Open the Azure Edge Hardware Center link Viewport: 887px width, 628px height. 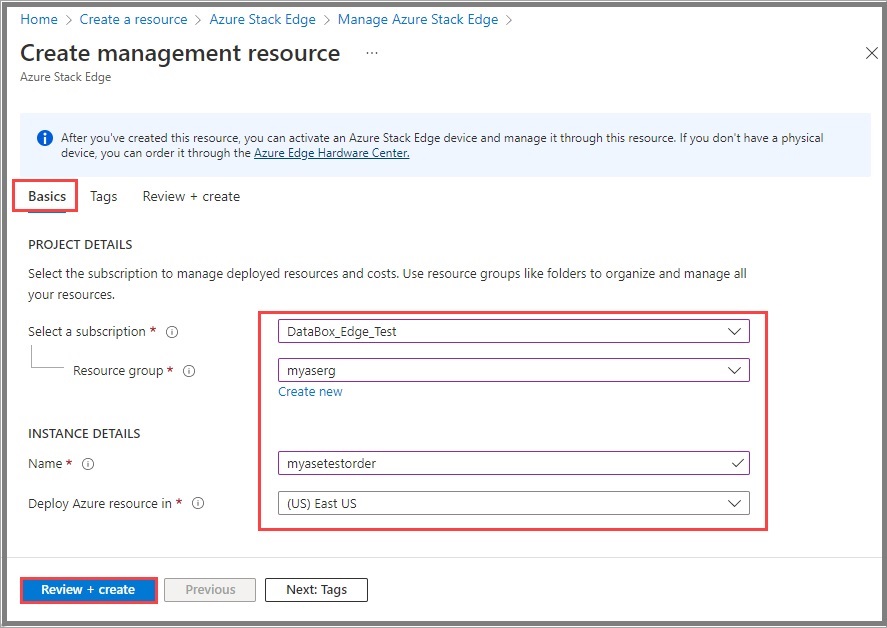pyautogui.click(x=331, y=153)
